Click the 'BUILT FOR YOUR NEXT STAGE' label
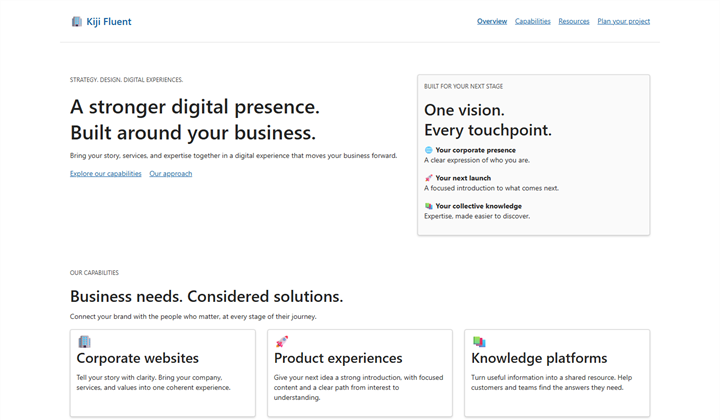 [463, 86]
